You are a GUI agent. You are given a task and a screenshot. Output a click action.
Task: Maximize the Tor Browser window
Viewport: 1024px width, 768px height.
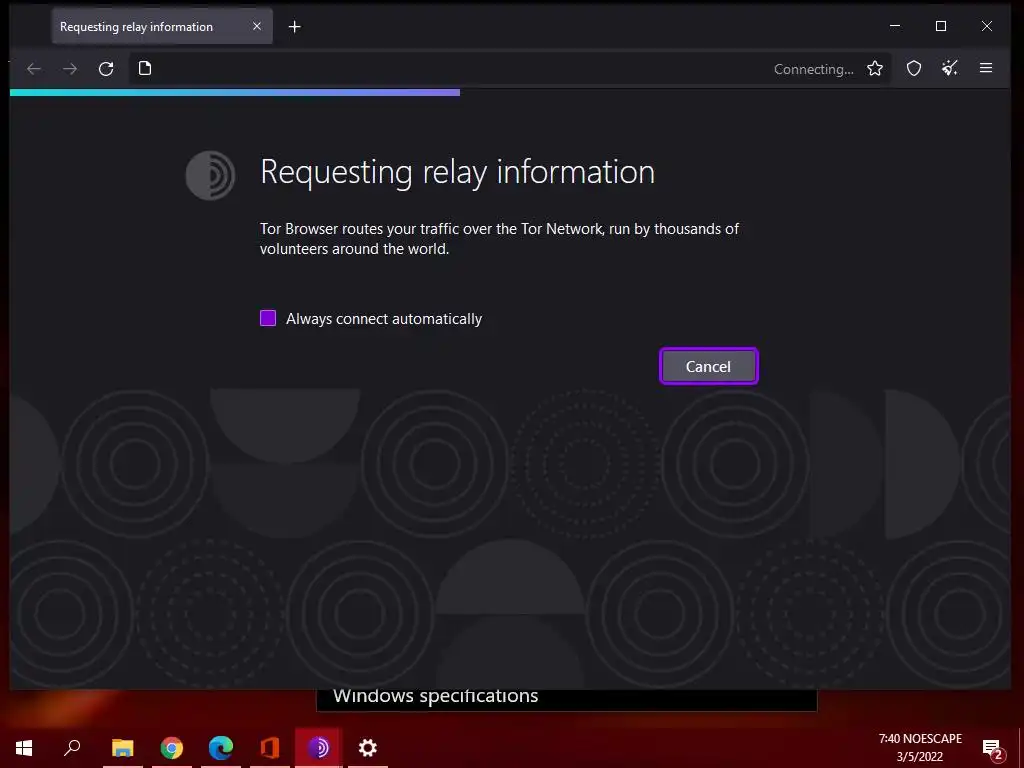[x=941, y=26]
